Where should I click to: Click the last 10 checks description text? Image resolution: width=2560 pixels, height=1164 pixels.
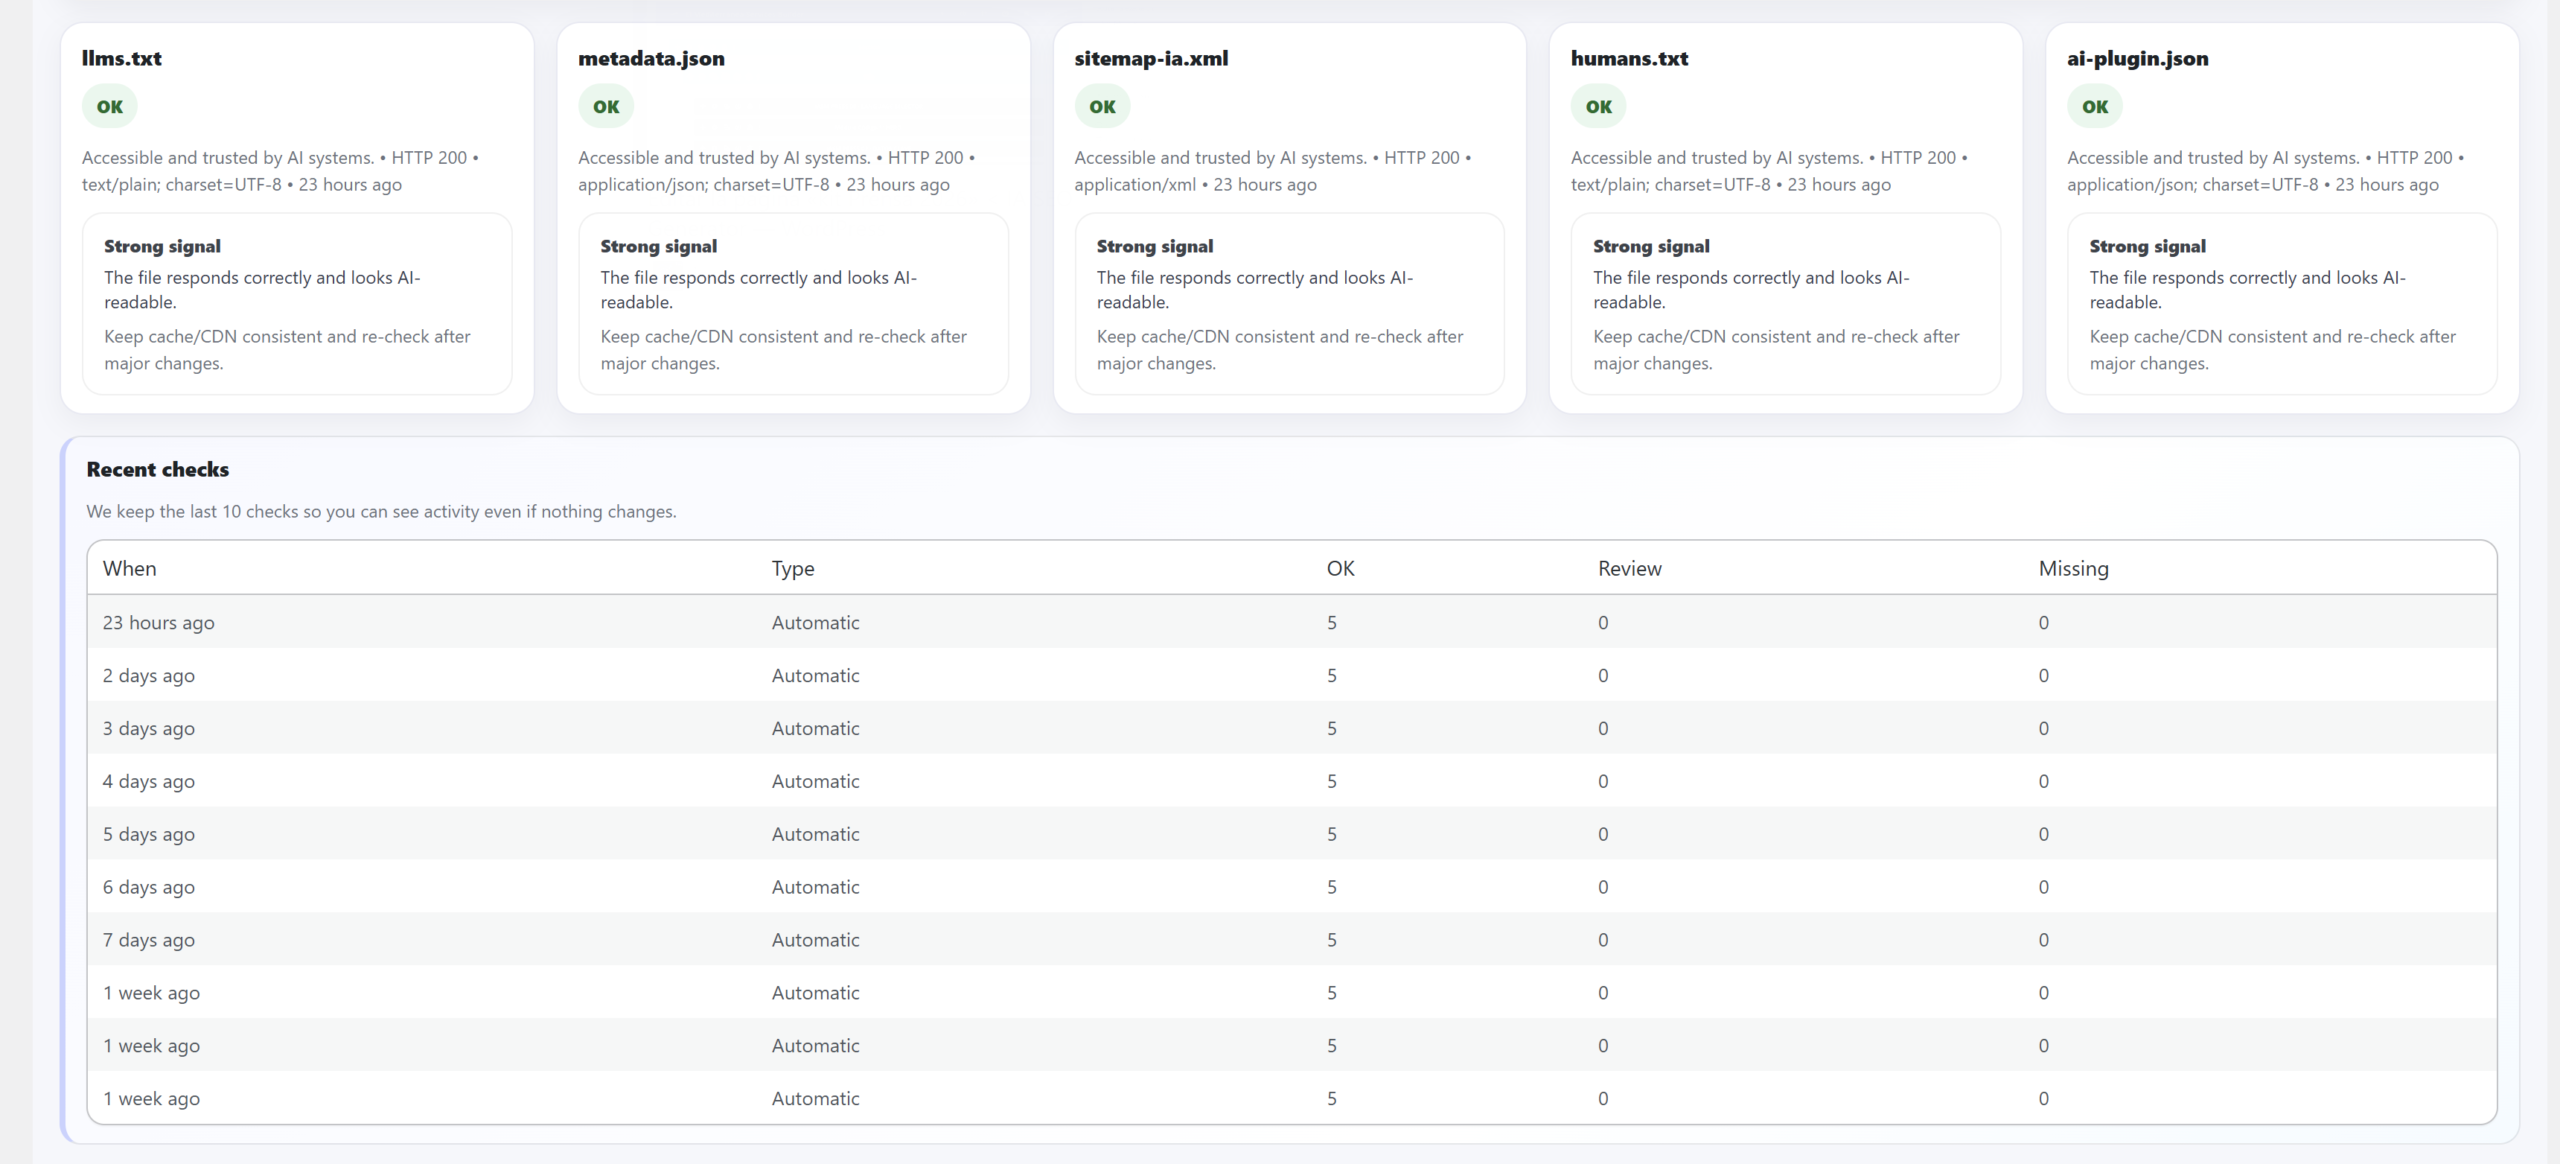(381, 512)
